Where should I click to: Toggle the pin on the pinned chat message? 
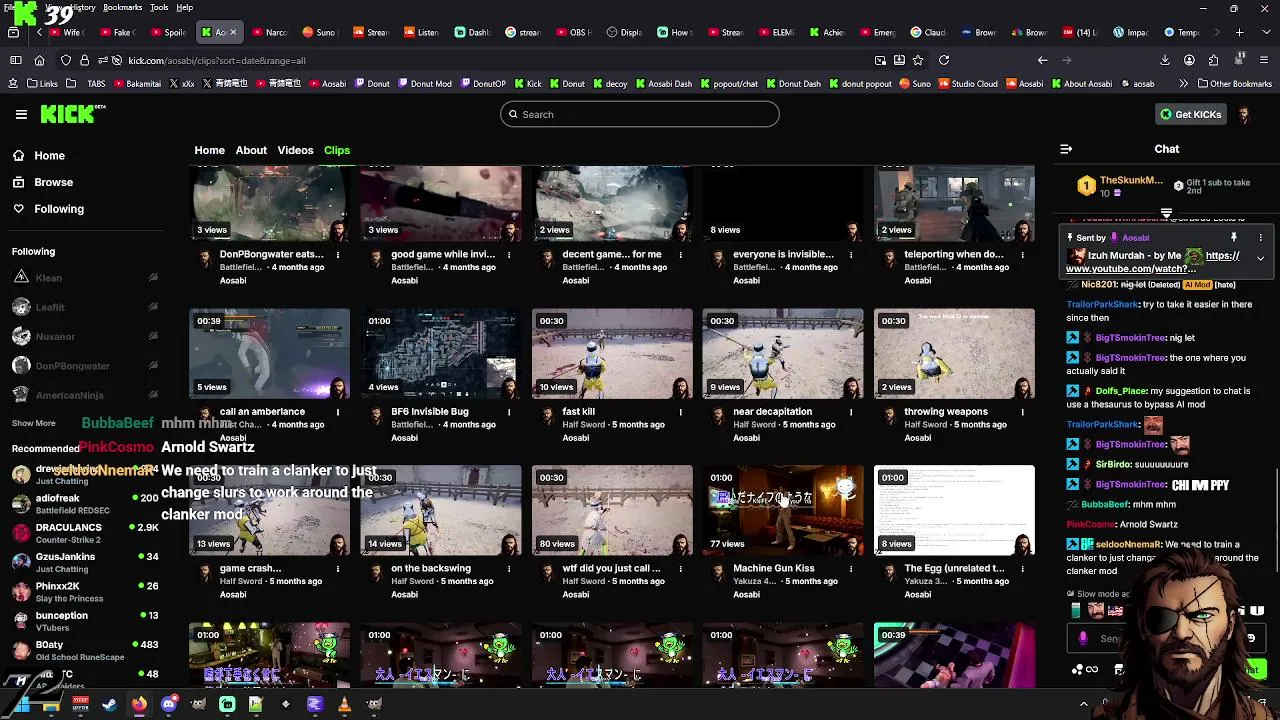(1234, 238)
